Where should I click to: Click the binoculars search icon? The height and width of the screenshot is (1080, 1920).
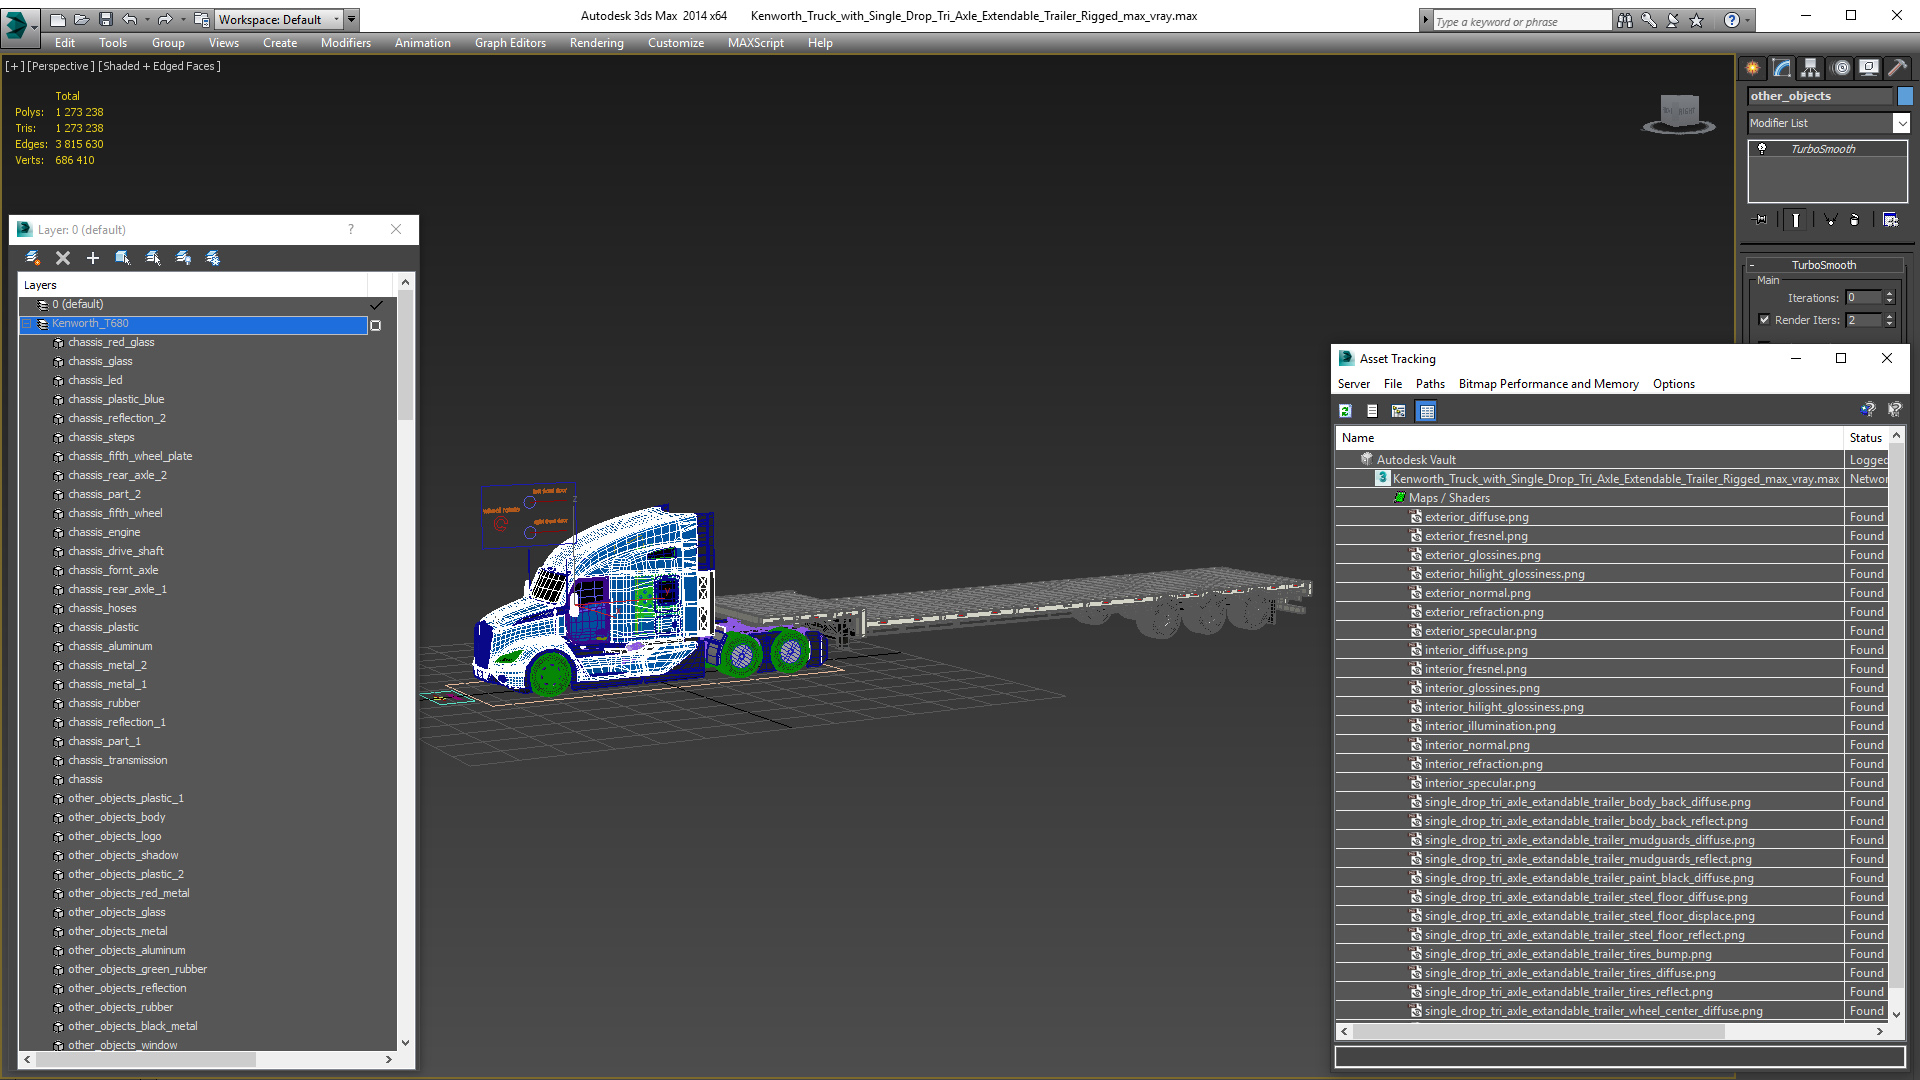tap(1625, 20)
